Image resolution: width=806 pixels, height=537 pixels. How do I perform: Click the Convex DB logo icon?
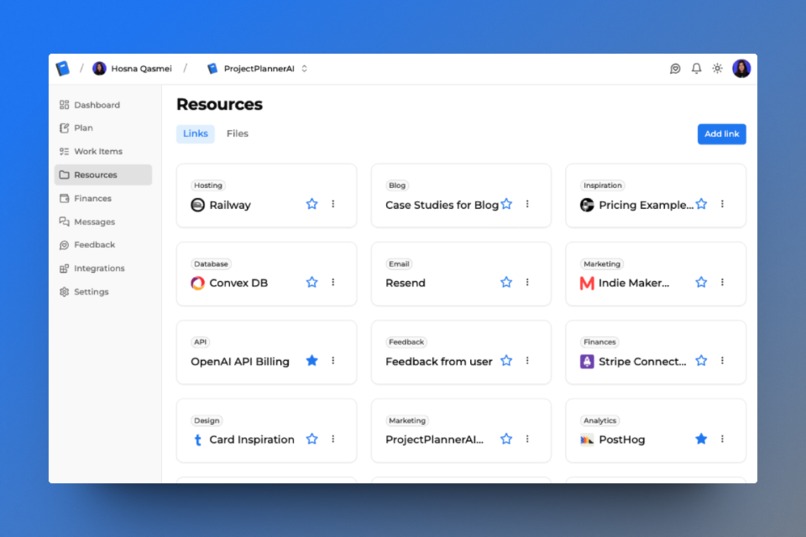[197, 283]
